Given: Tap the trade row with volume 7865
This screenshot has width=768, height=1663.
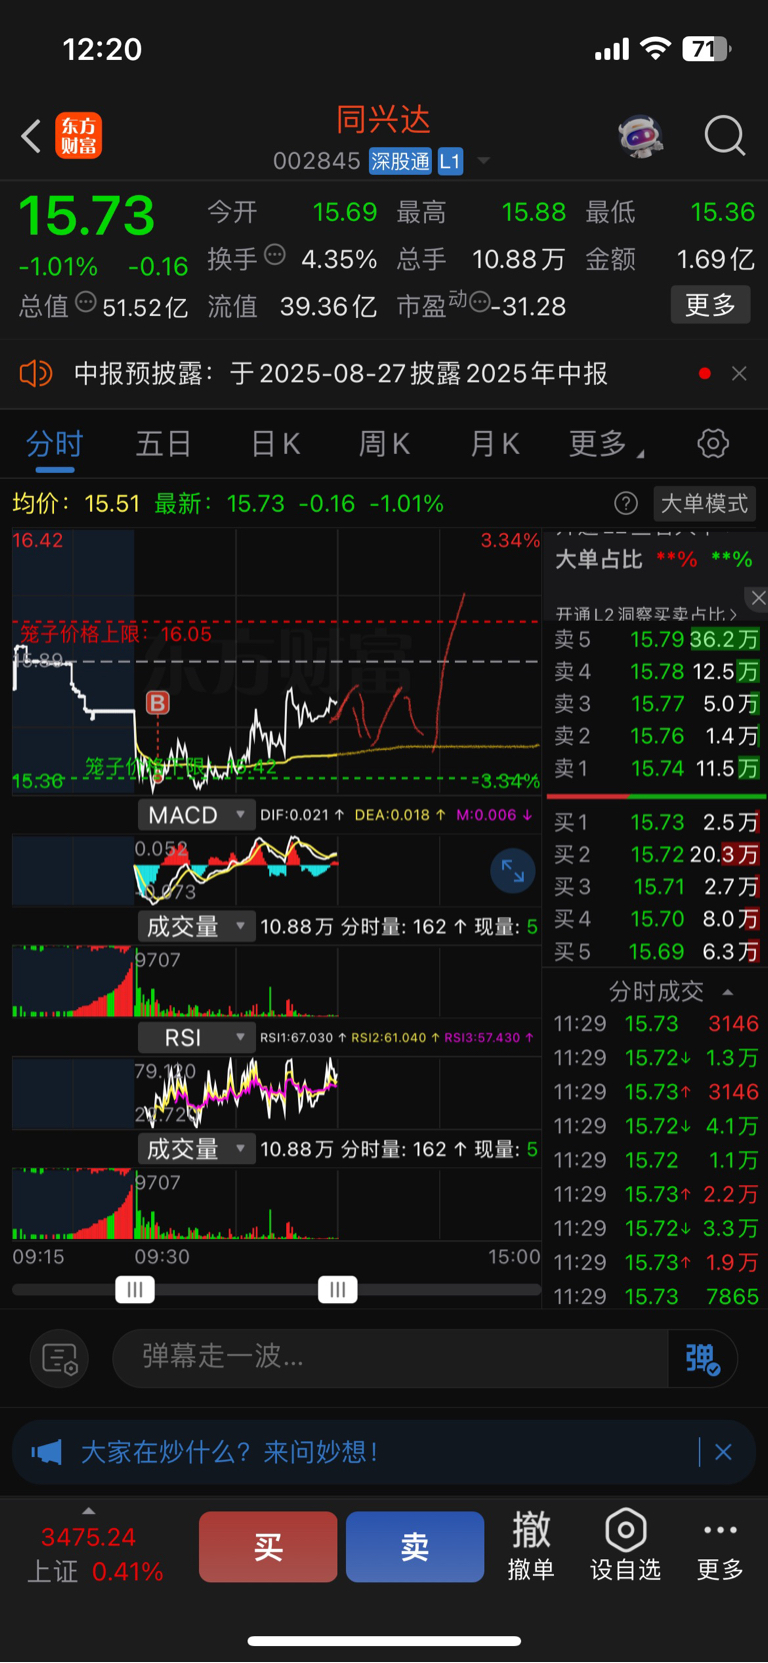Looking at the screenshot, I should tap(656, 1296).
